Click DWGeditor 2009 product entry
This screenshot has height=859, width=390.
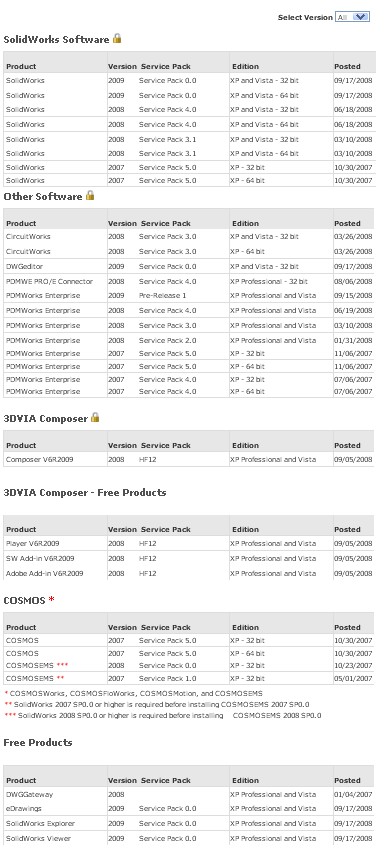tap(24, 266)
